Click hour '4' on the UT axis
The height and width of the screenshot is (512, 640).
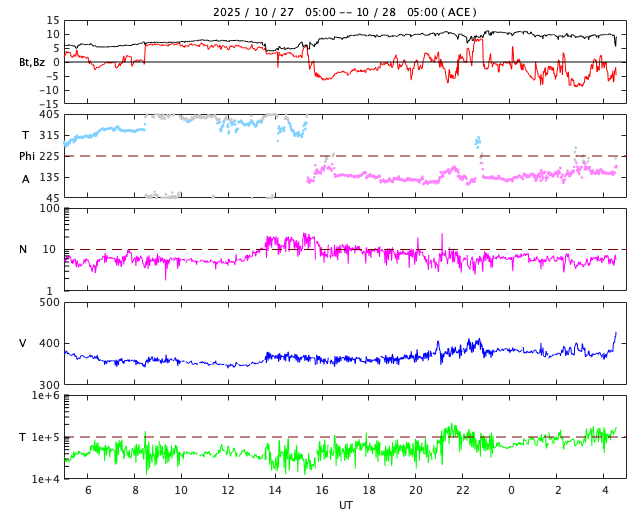[x=605, y=490]
